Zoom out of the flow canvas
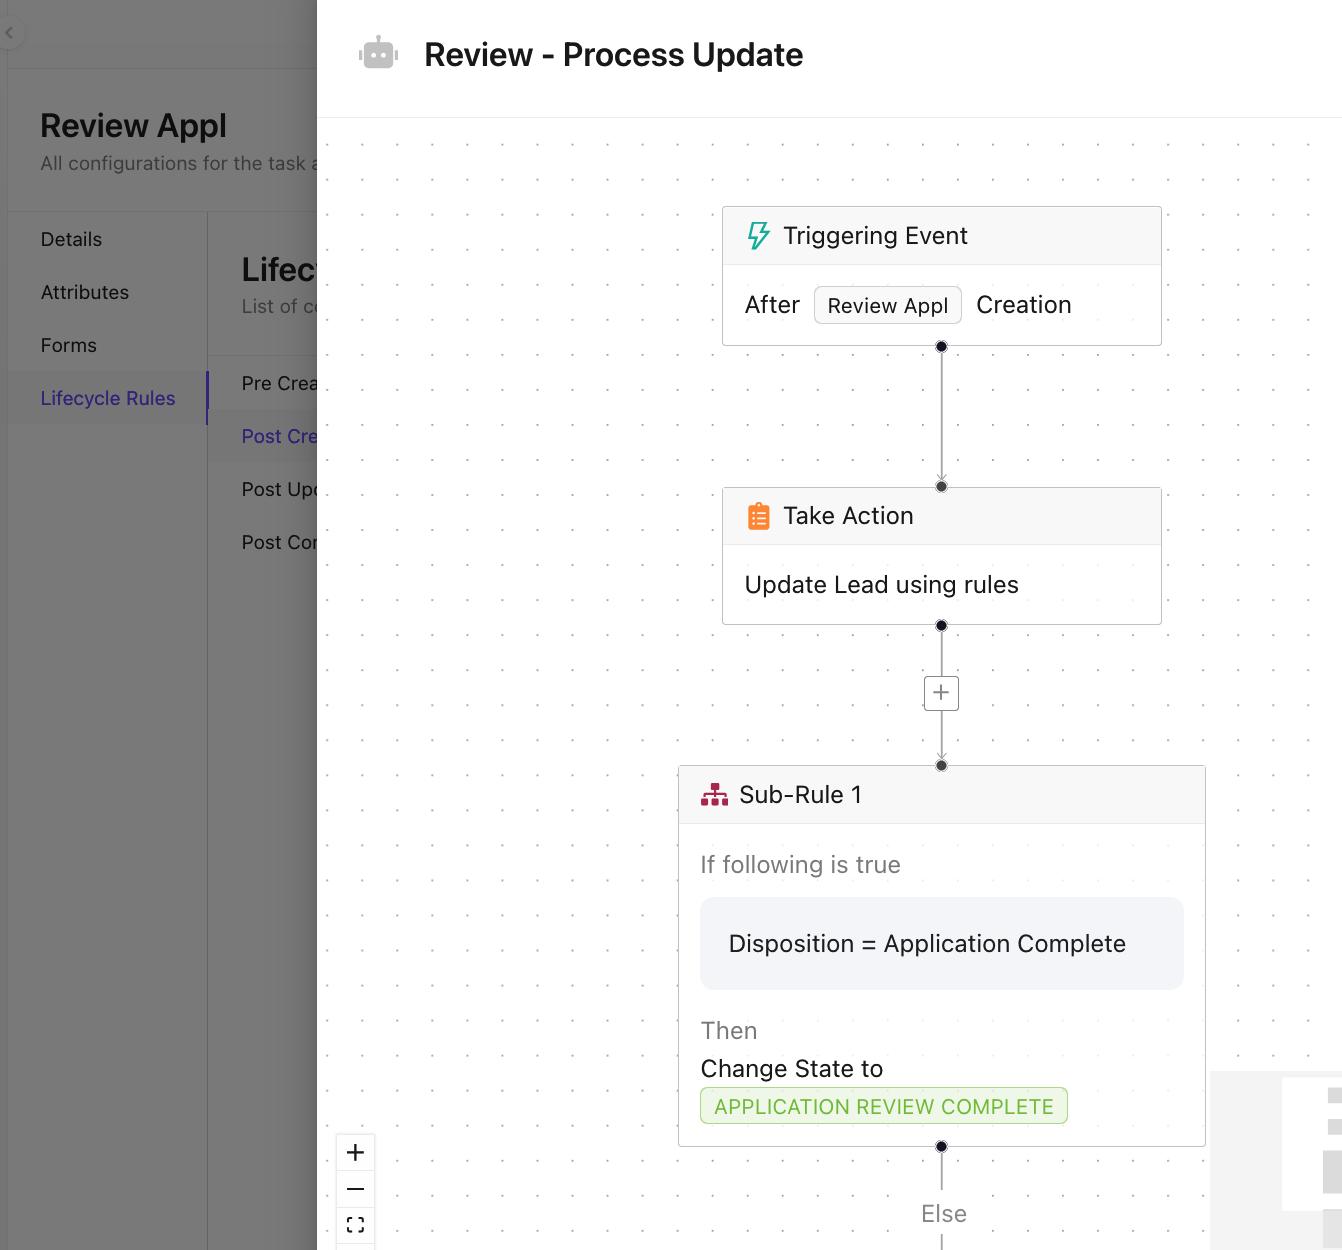1342x1250 pixels. [x=355, y=1189]
